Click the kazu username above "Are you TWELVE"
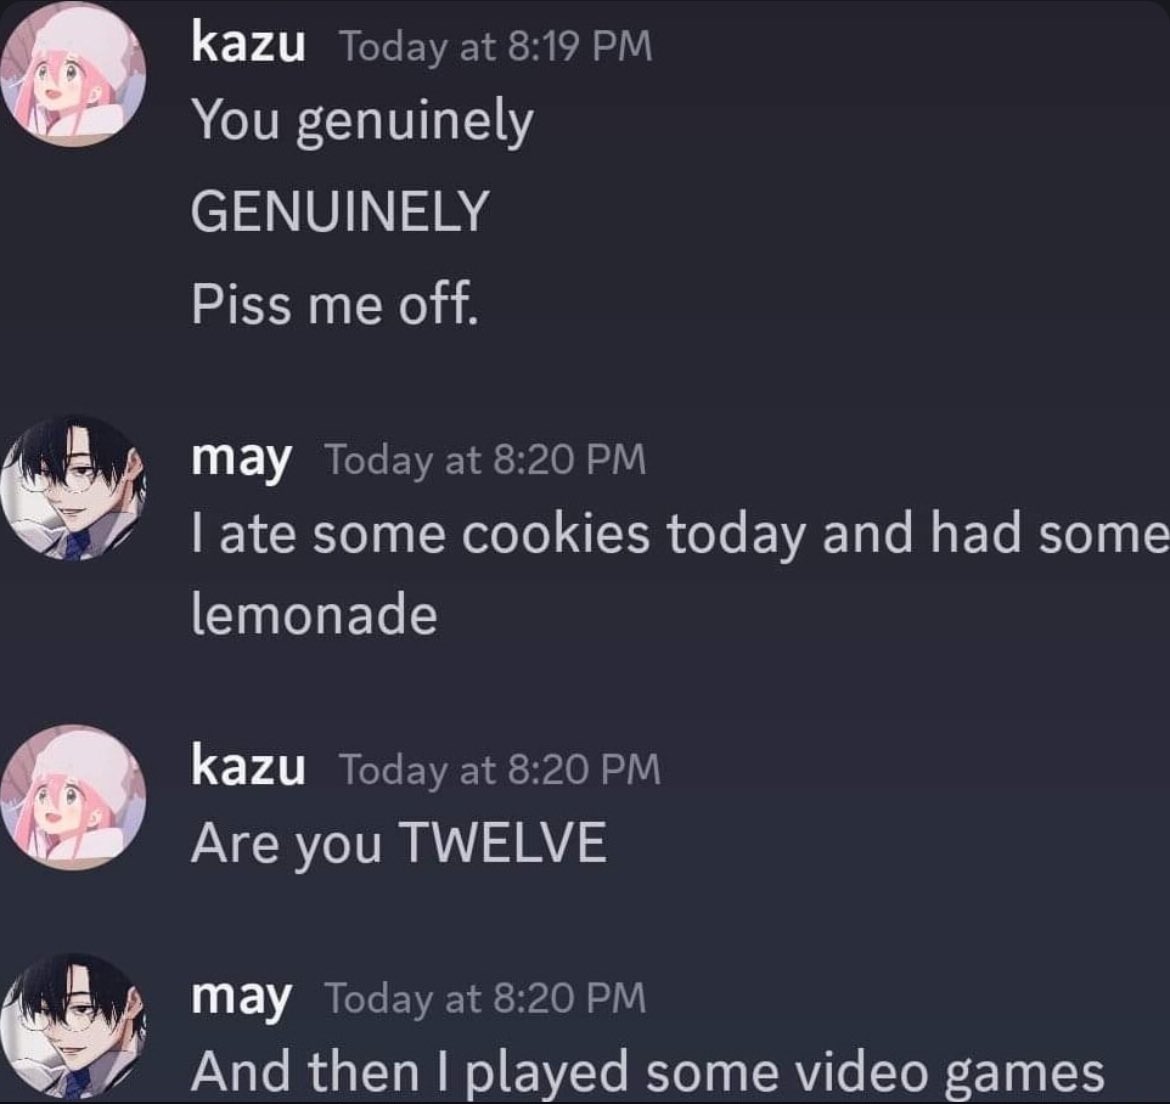Viewport: 1170px width, 1104px height. [x=248, y=766]
